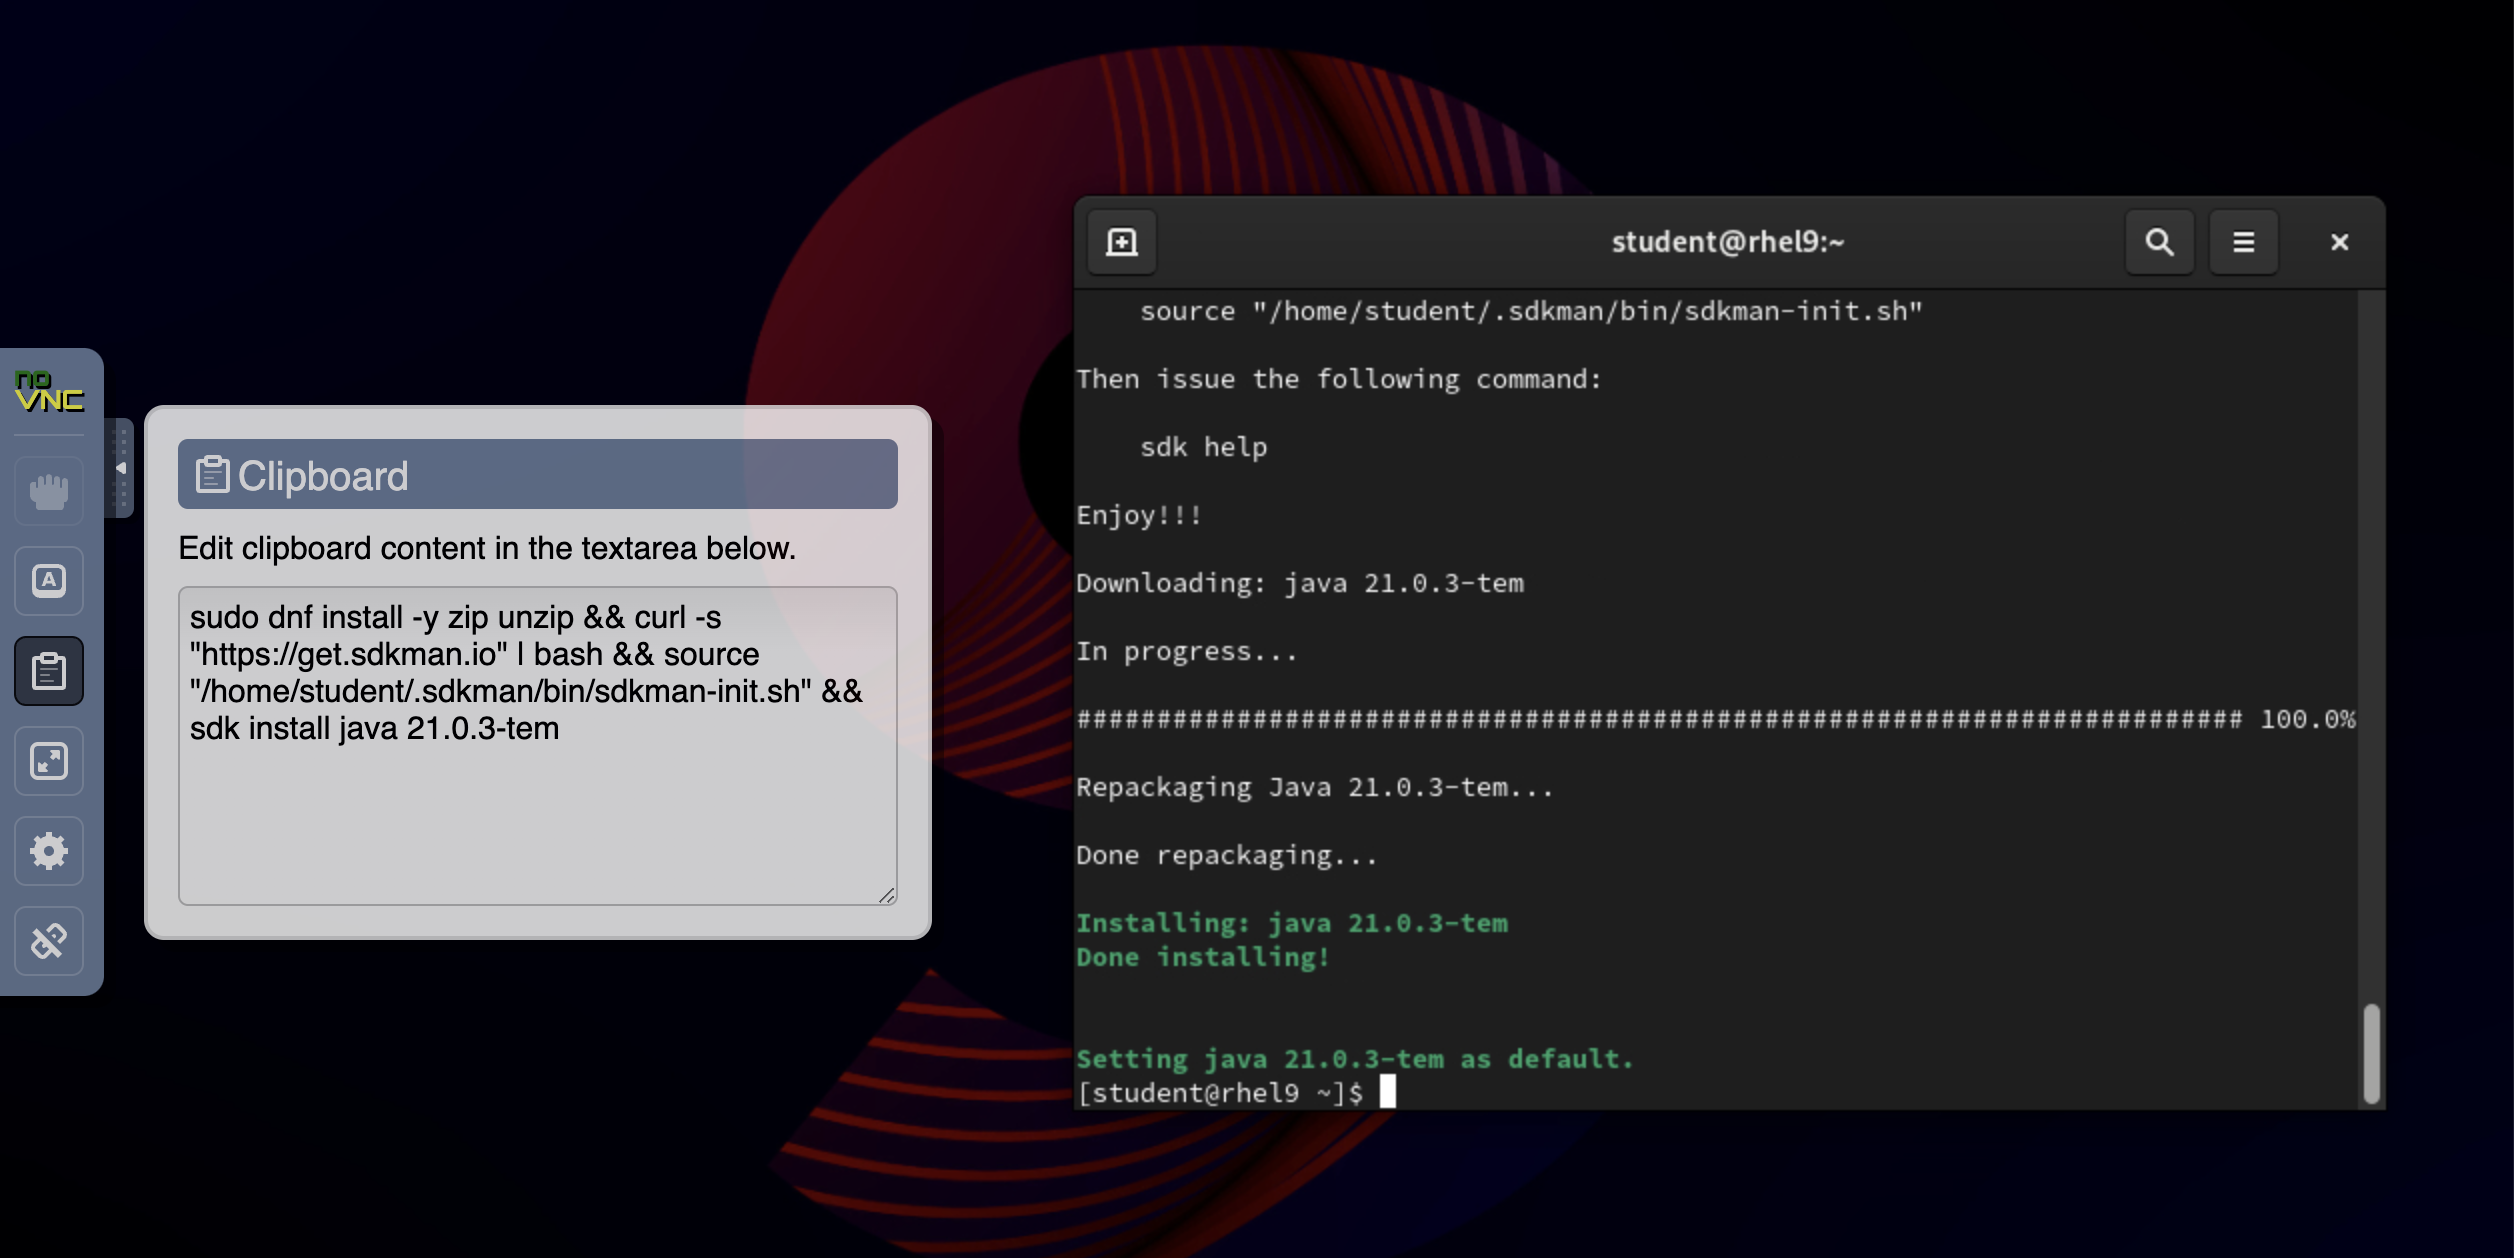Disconnect the noVNC session icon

click(49, 941)
